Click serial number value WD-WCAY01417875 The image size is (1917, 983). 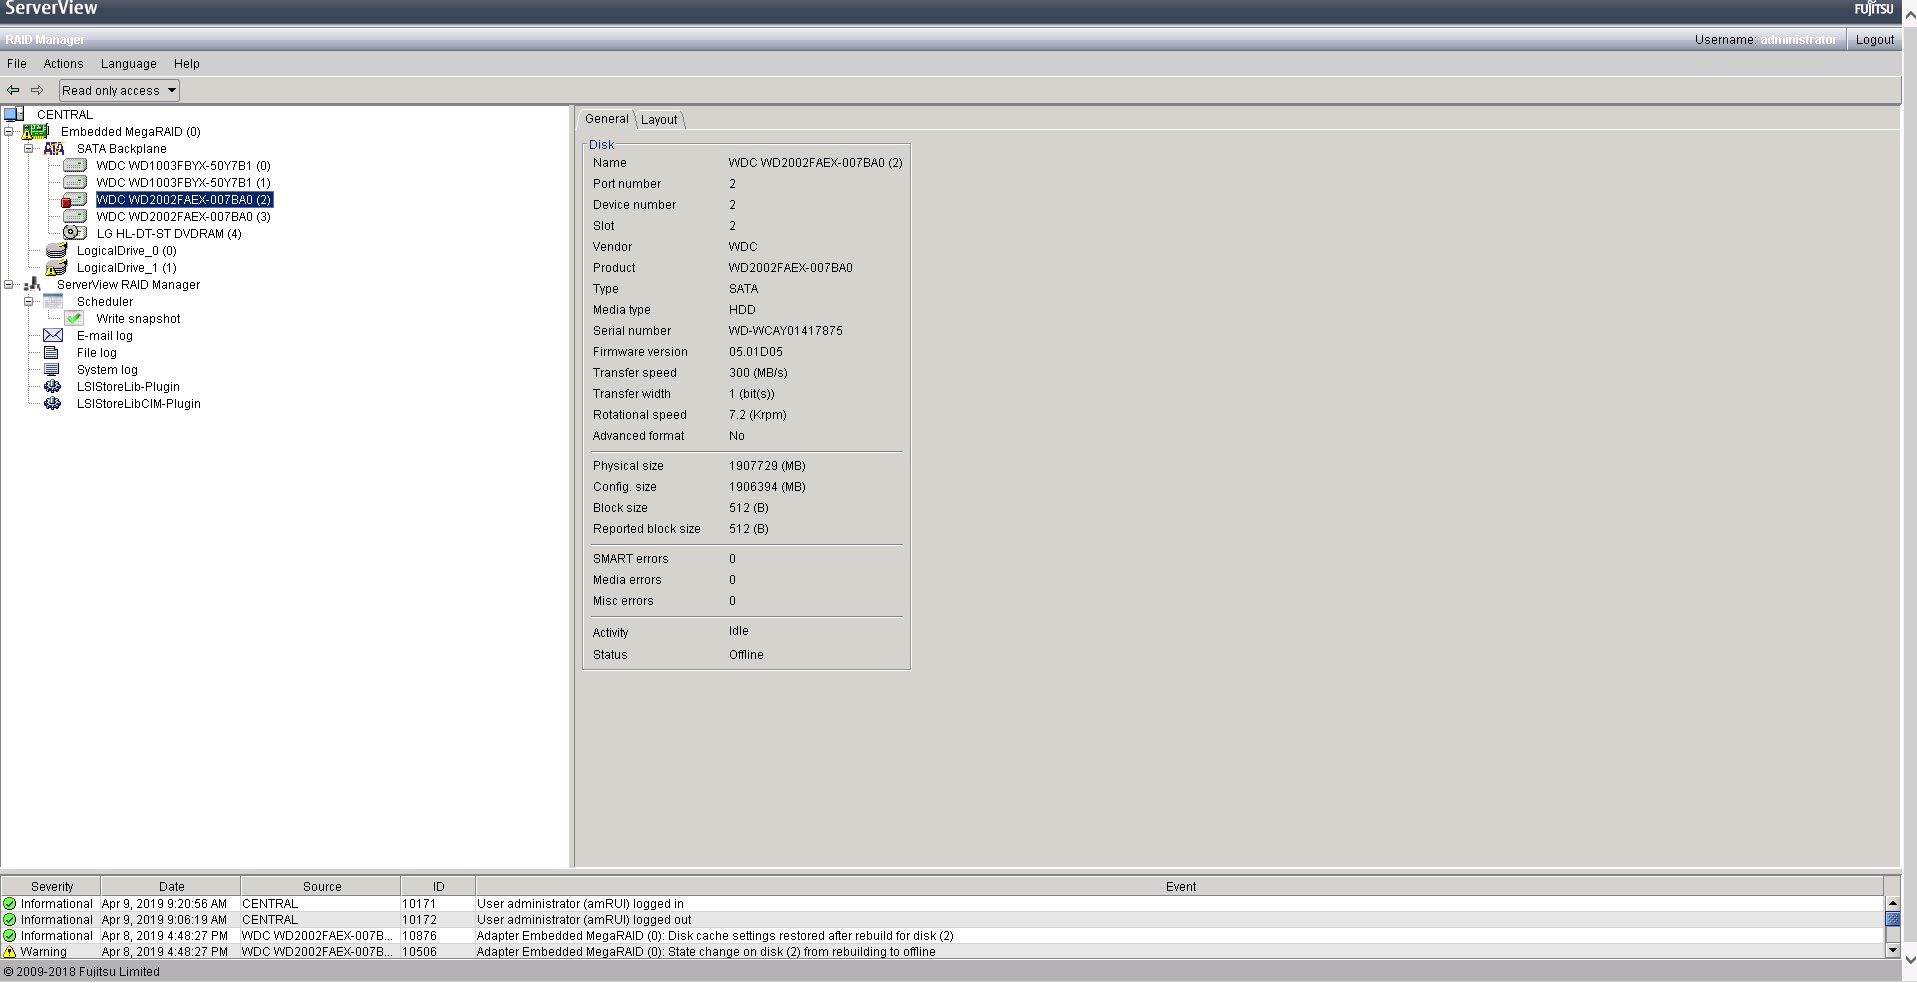[785, 331]
